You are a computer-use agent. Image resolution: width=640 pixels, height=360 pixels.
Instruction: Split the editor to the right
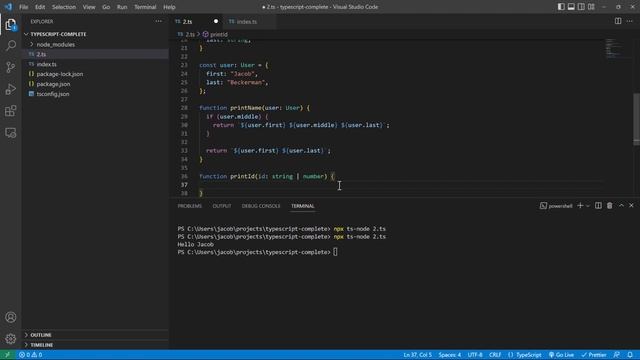click(x=618, y=21)
